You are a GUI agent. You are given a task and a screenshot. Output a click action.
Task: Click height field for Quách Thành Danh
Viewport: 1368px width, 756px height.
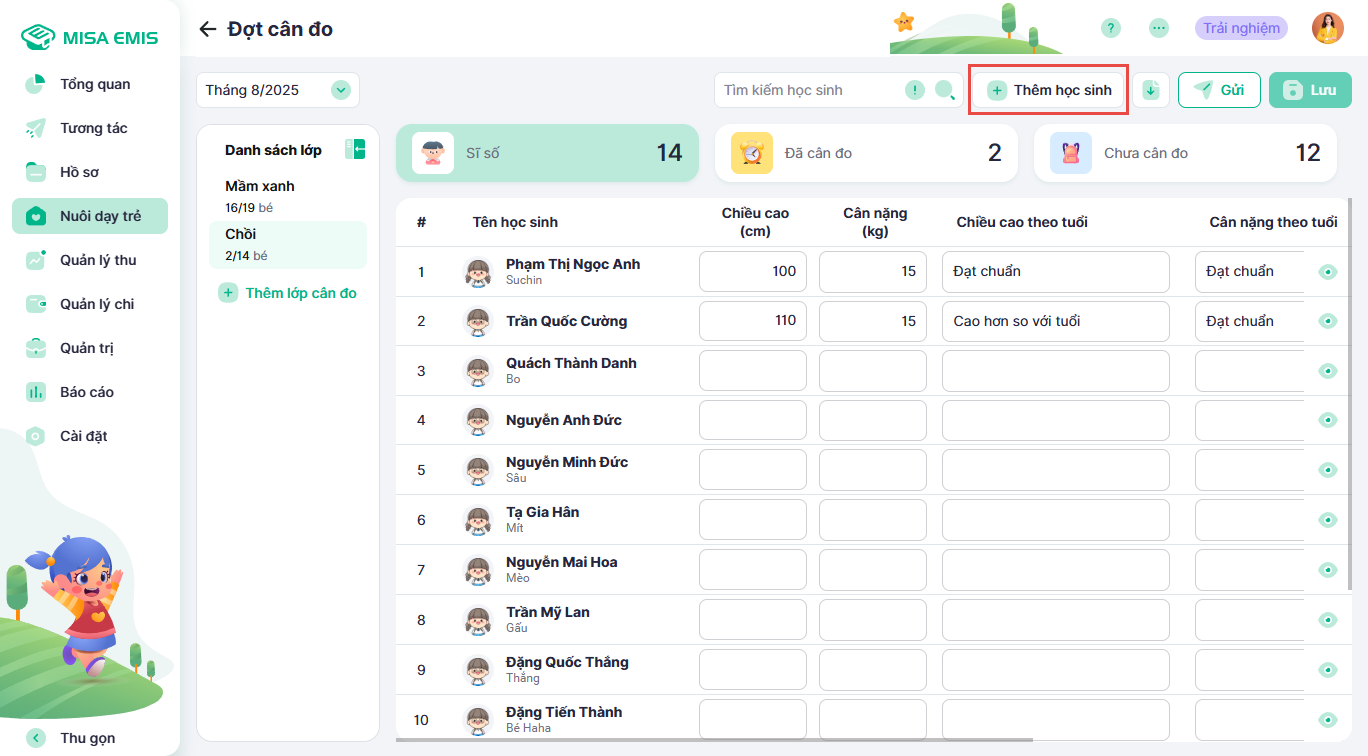(753, 371)
